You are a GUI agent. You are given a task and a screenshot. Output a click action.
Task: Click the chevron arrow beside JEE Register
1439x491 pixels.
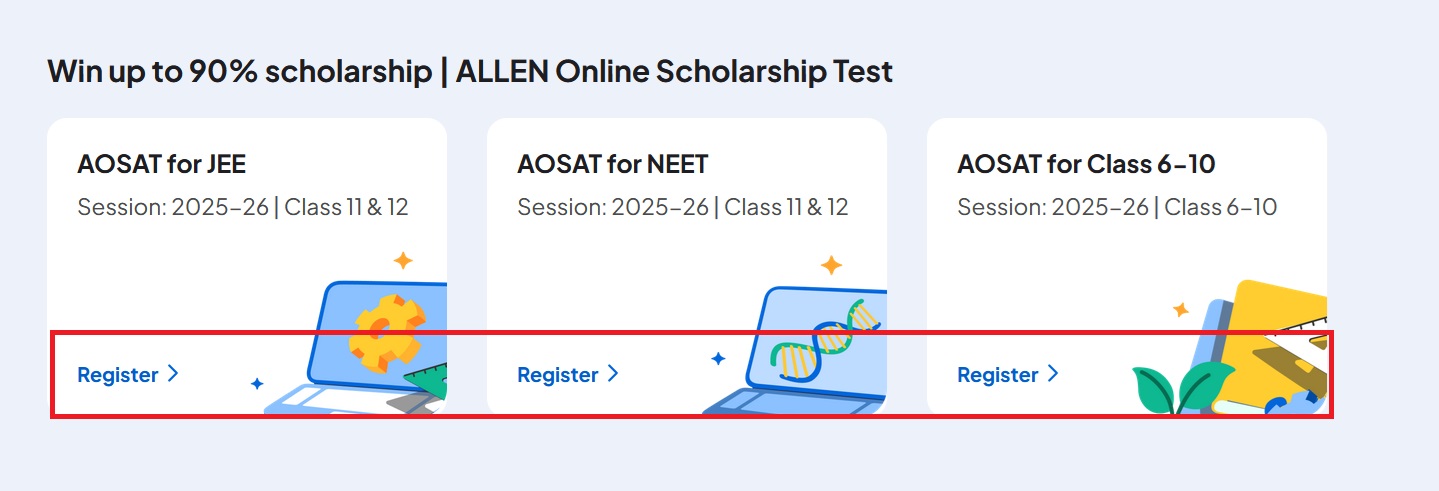point(173,374)
